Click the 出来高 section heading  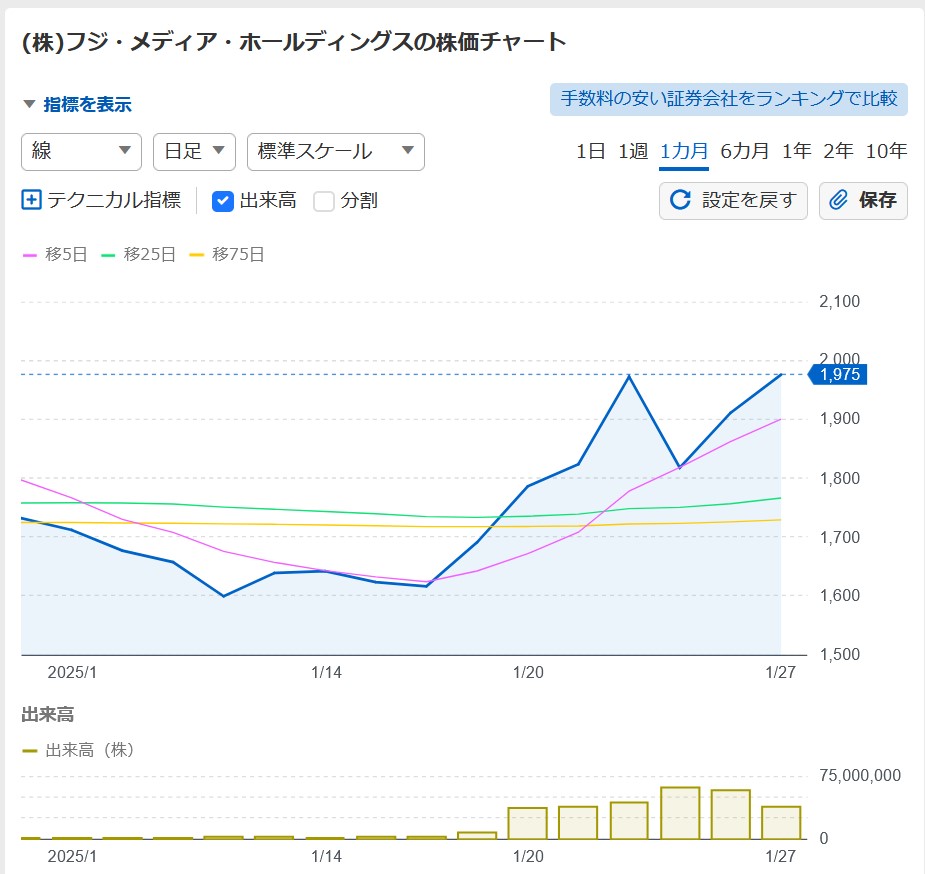coord(48,715)
